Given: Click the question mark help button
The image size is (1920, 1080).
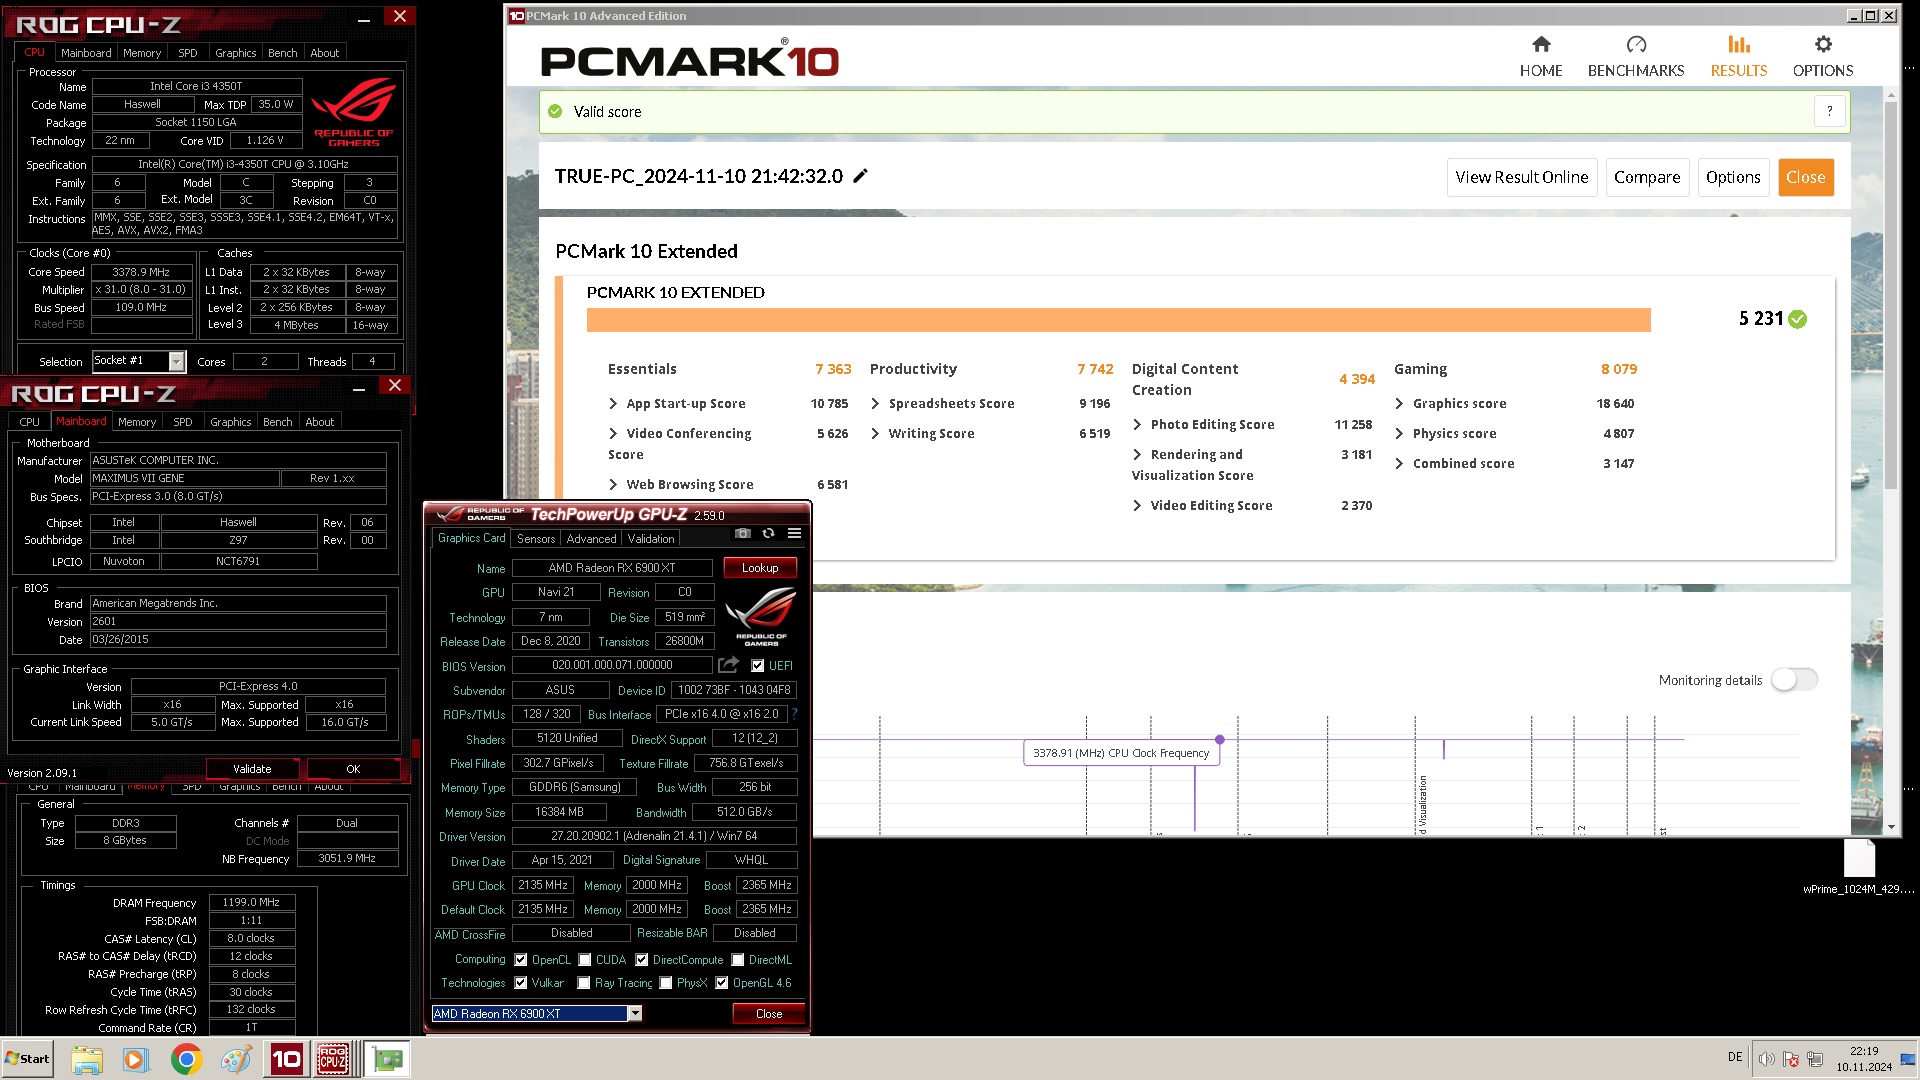Looking at the screenshot, I should pos(1829,111).
